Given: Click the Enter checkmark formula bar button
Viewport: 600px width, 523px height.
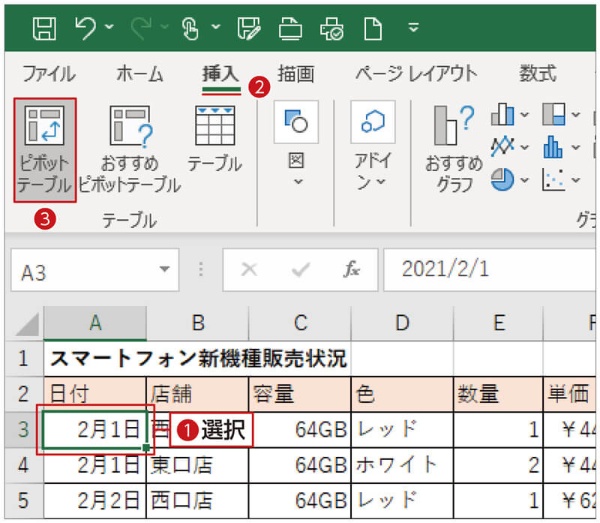Looking at the screenshot, I should point(300,270).
